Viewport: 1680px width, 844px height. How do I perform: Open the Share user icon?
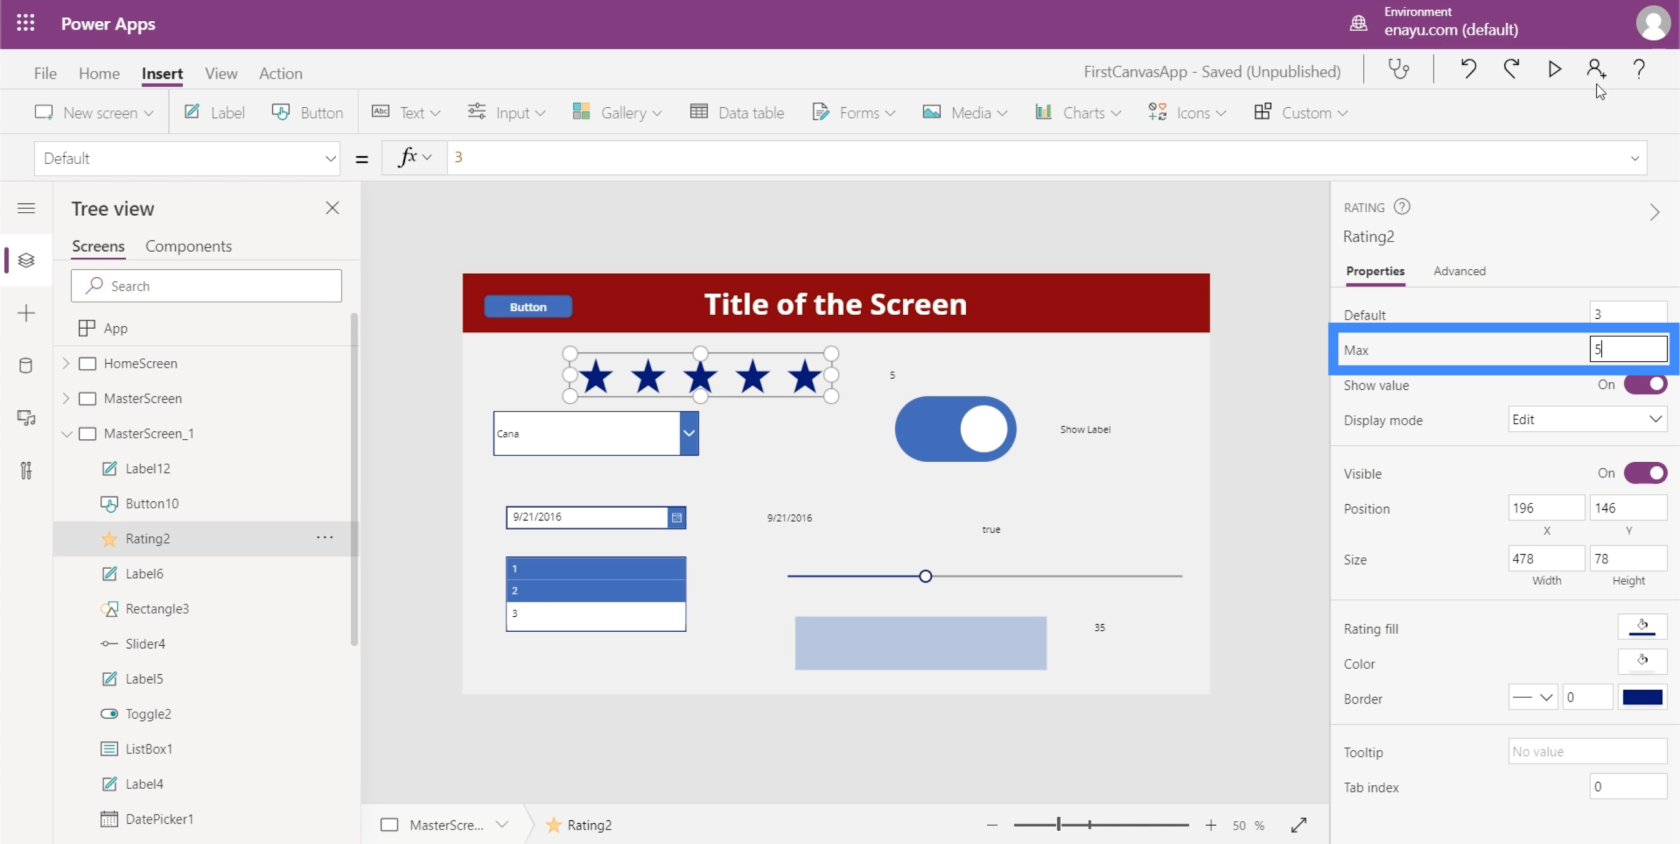[1596, 69]
